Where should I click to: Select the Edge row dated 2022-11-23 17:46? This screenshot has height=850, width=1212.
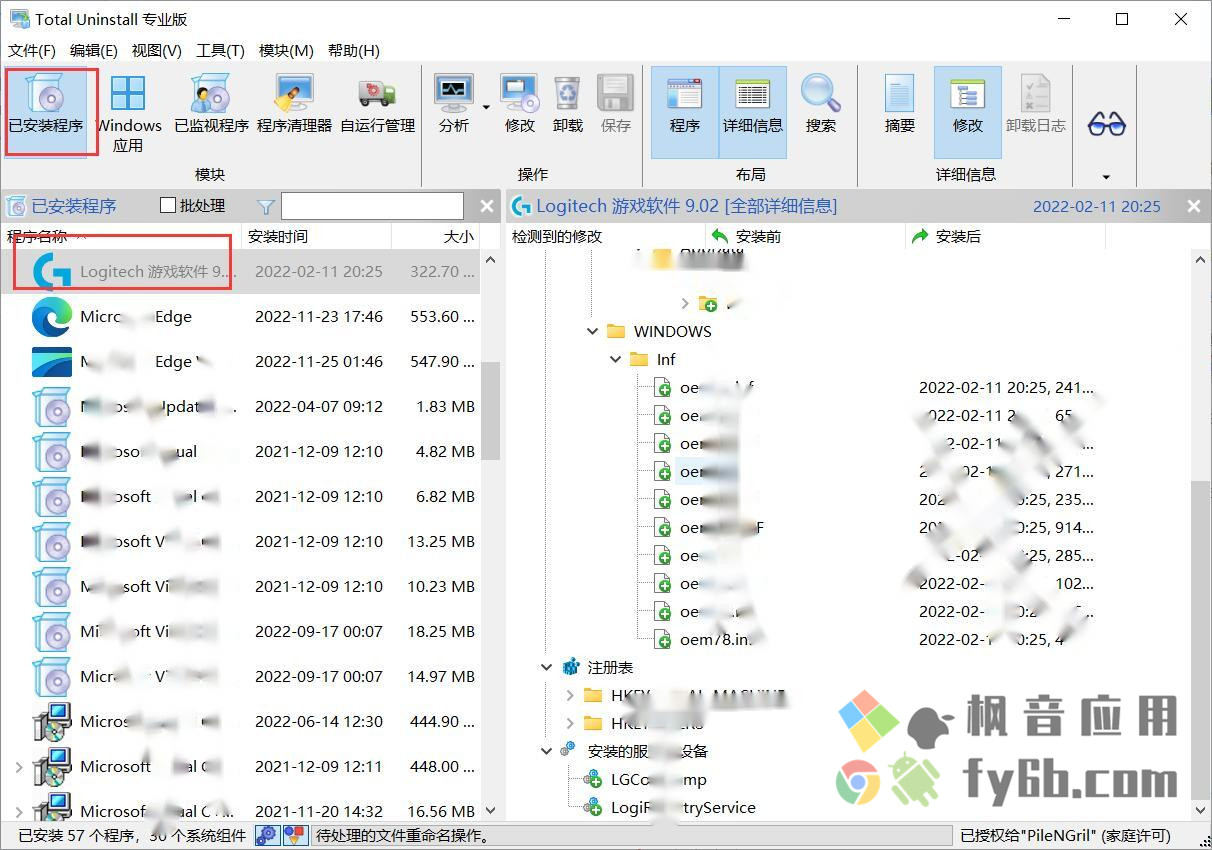(x=240, y=316)
